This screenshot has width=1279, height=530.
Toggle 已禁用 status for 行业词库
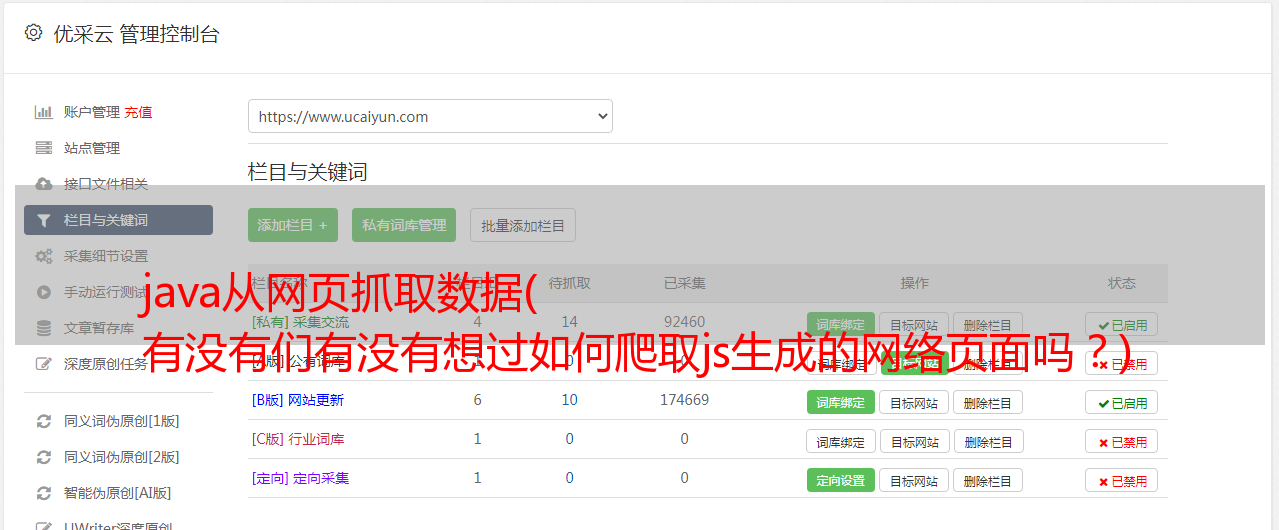[1122, 441]
